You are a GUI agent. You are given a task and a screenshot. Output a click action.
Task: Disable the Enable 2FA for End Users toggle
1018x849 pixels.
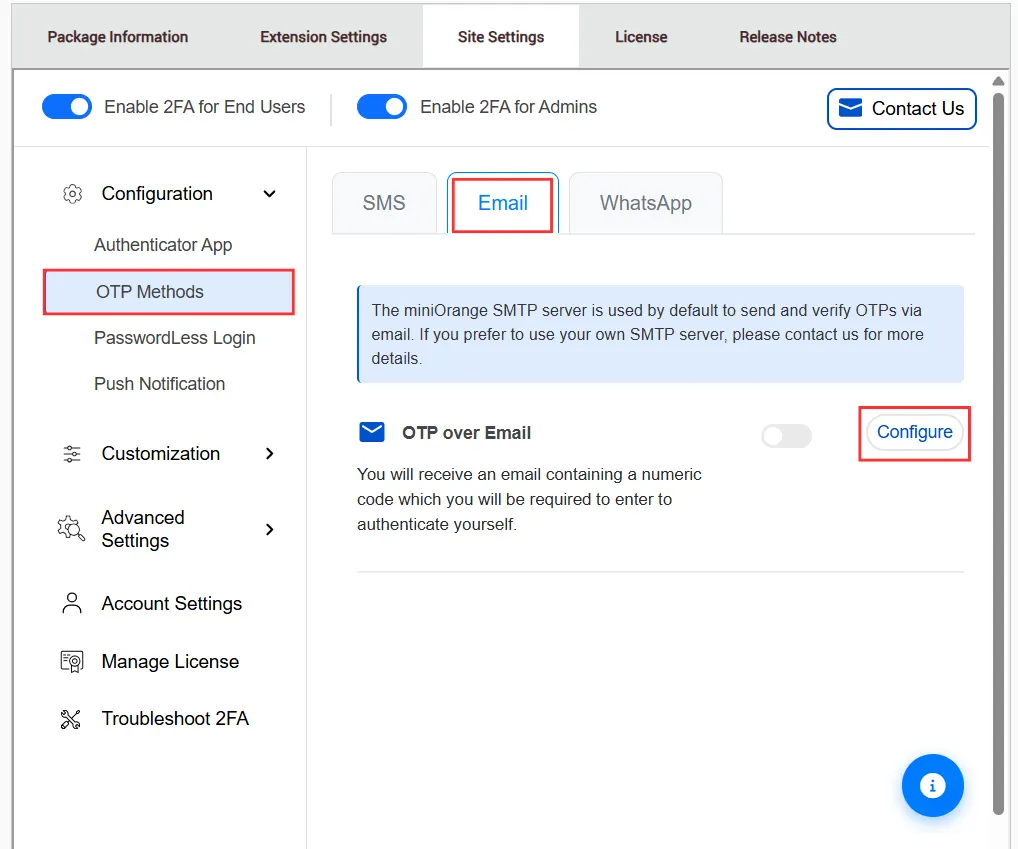point(66,106)
